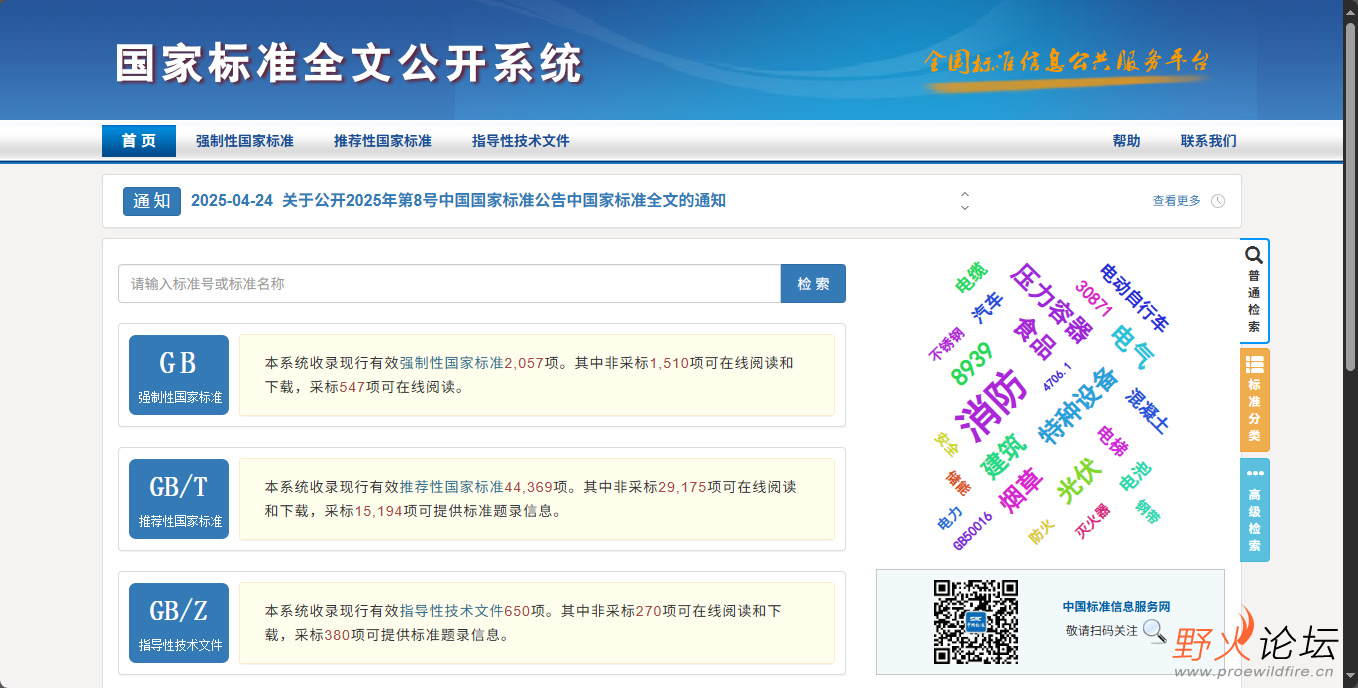Screen dimensions: 1358x688
Task: Open the 标准分类 list side tab
Action: tap(1254, 399)
